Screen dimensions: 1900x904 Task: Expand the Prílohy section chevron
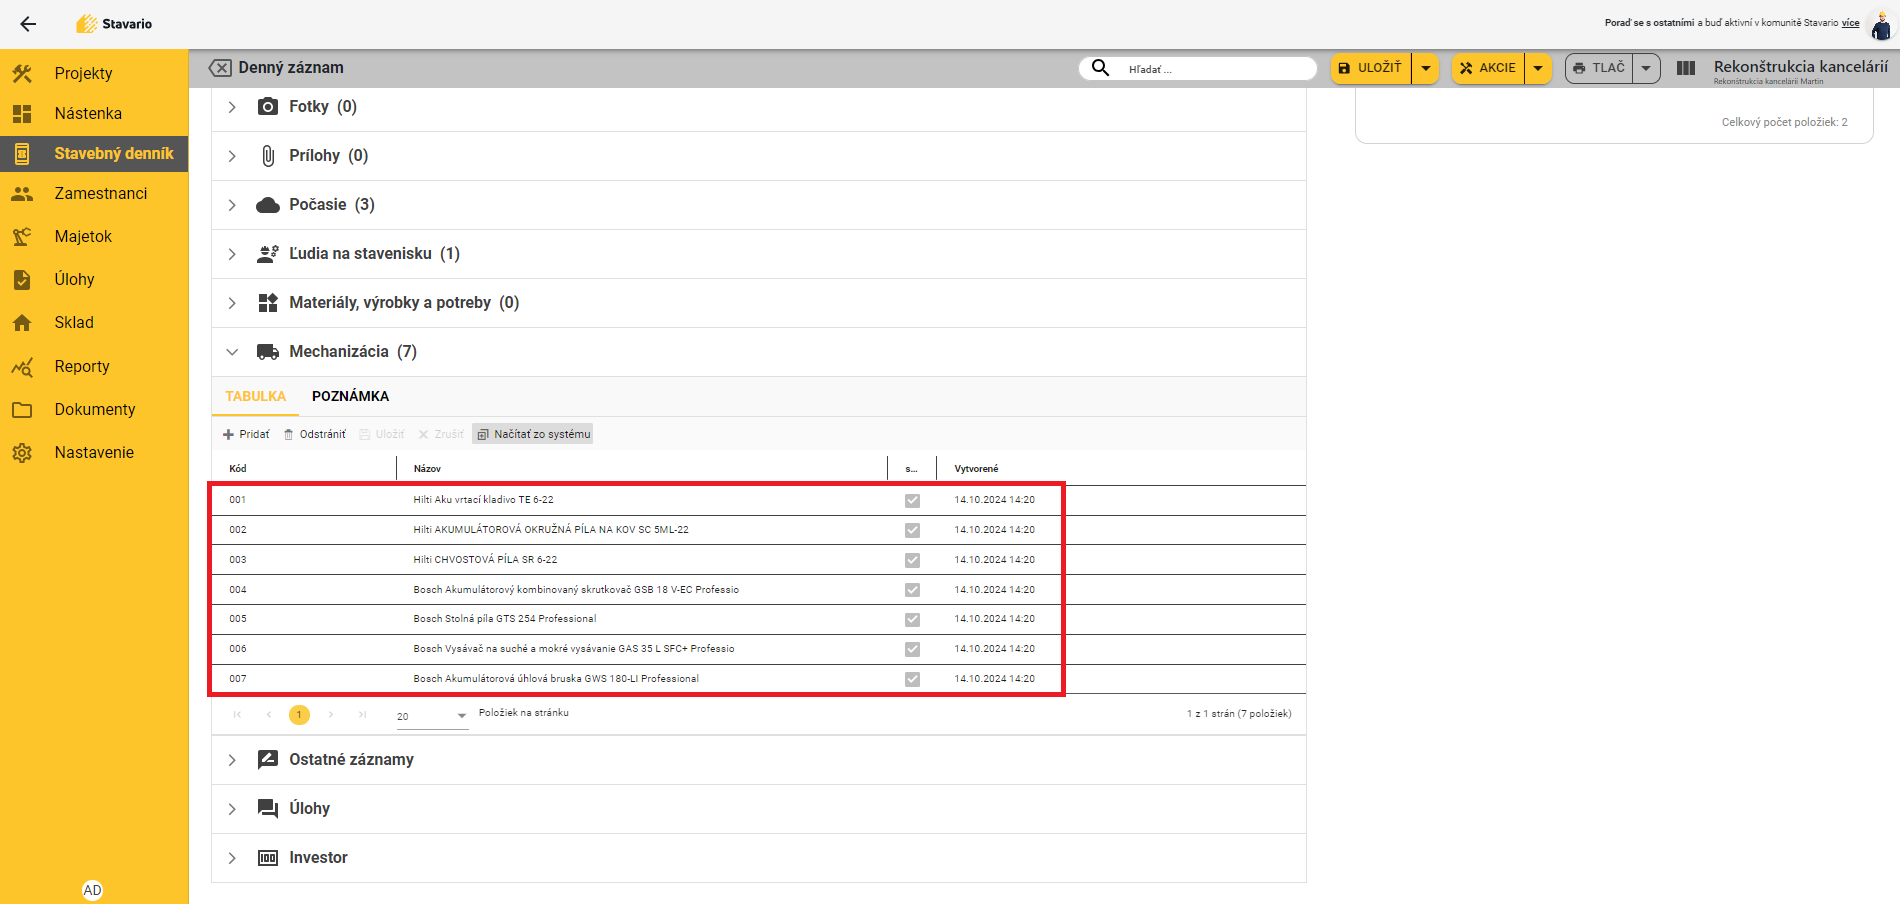pos(232,156)
